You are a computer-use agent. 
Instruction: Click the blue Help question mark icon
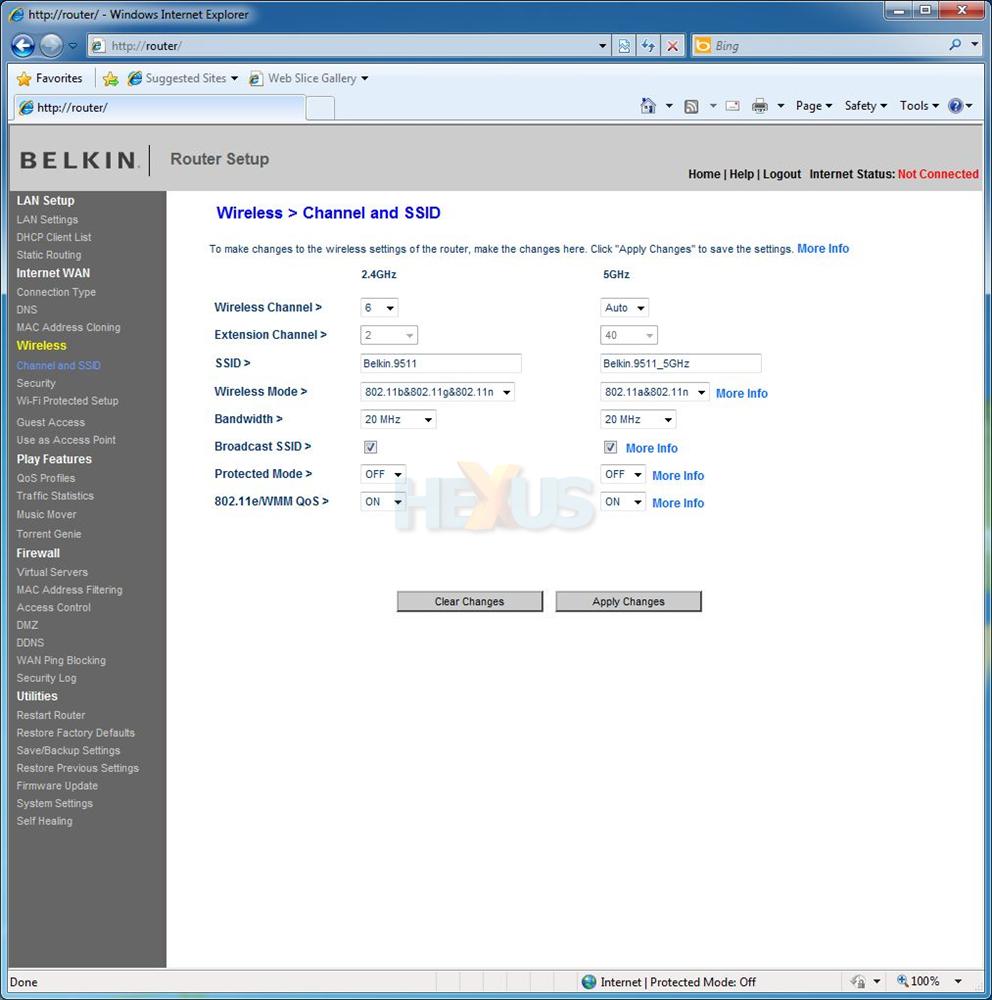click(x=955, y=106)
